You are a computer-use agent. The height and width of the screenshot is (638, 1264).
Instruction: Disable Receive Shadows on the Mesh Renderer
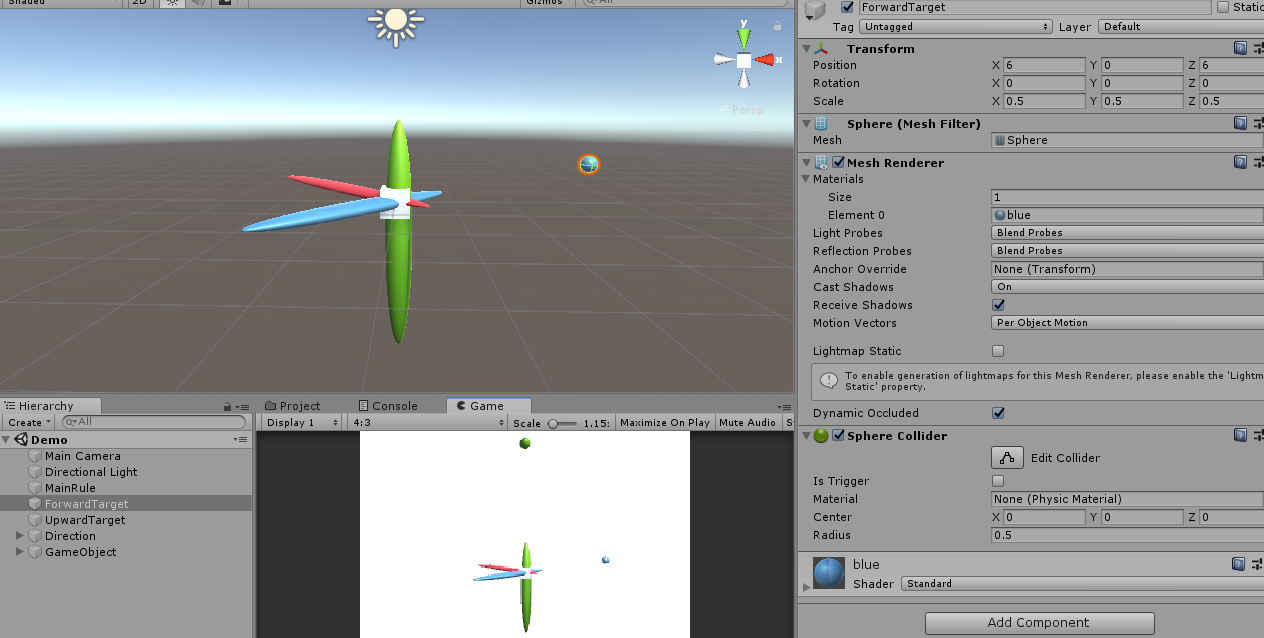[998, 305]
